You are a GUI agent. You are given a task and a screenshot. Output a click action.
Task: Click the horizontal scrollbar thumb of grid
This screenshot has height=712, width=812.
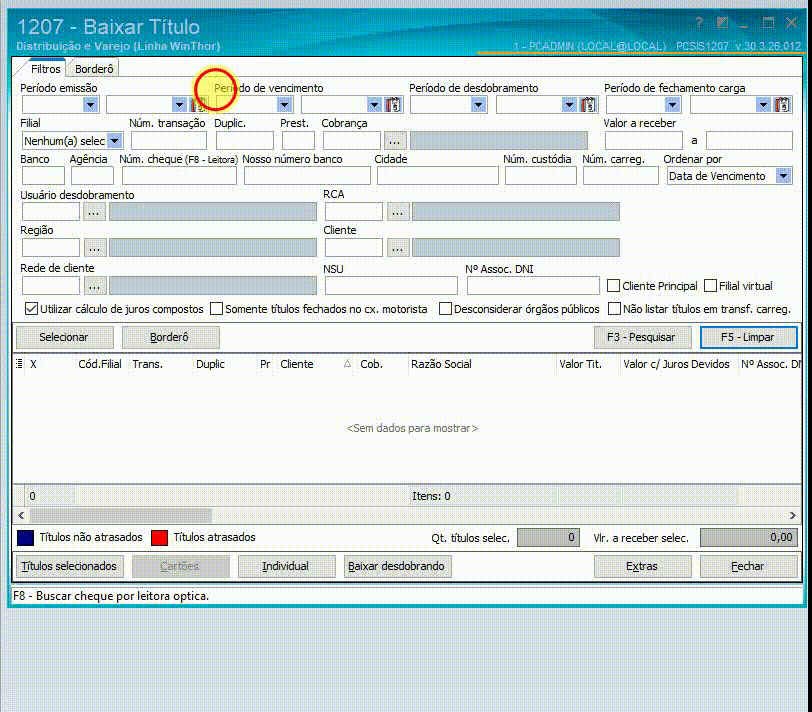[x=121, y=515]
